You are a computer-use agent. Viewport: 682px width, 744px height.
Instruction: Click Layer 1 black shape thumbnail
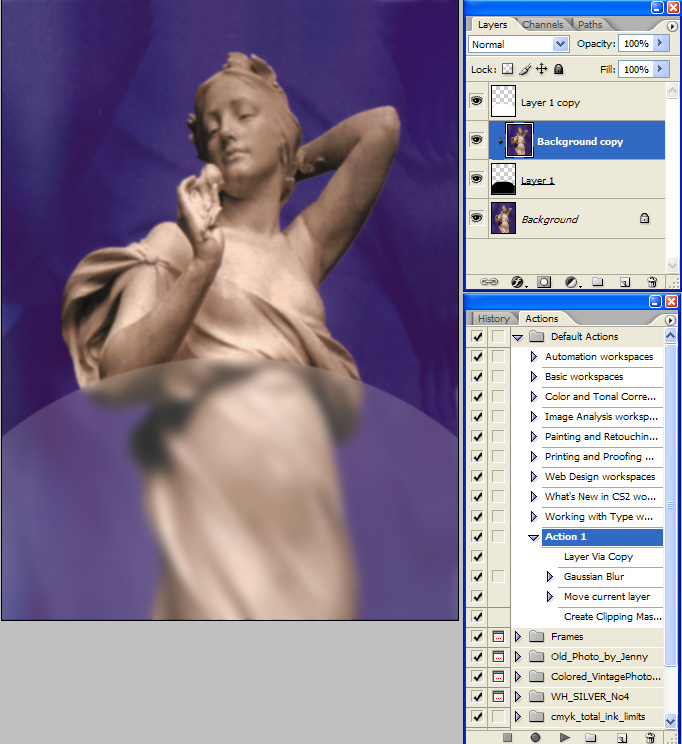(x=503, y=179)
